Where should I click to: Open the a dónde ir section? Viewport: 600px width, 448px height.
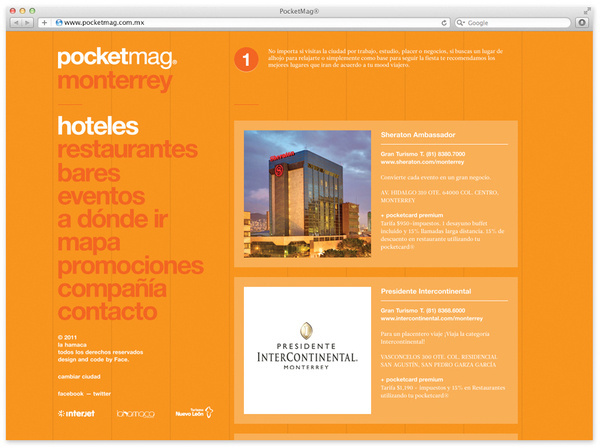coord(112,219)
